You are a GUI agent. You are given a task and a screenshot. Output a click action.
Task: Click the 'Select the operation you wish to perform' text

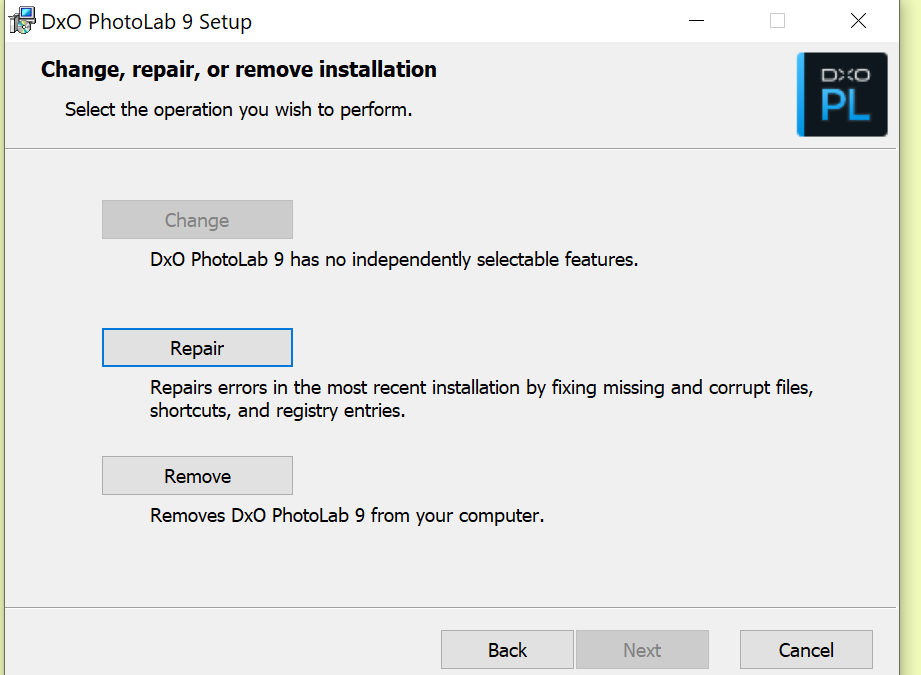[x=239, y=109]
